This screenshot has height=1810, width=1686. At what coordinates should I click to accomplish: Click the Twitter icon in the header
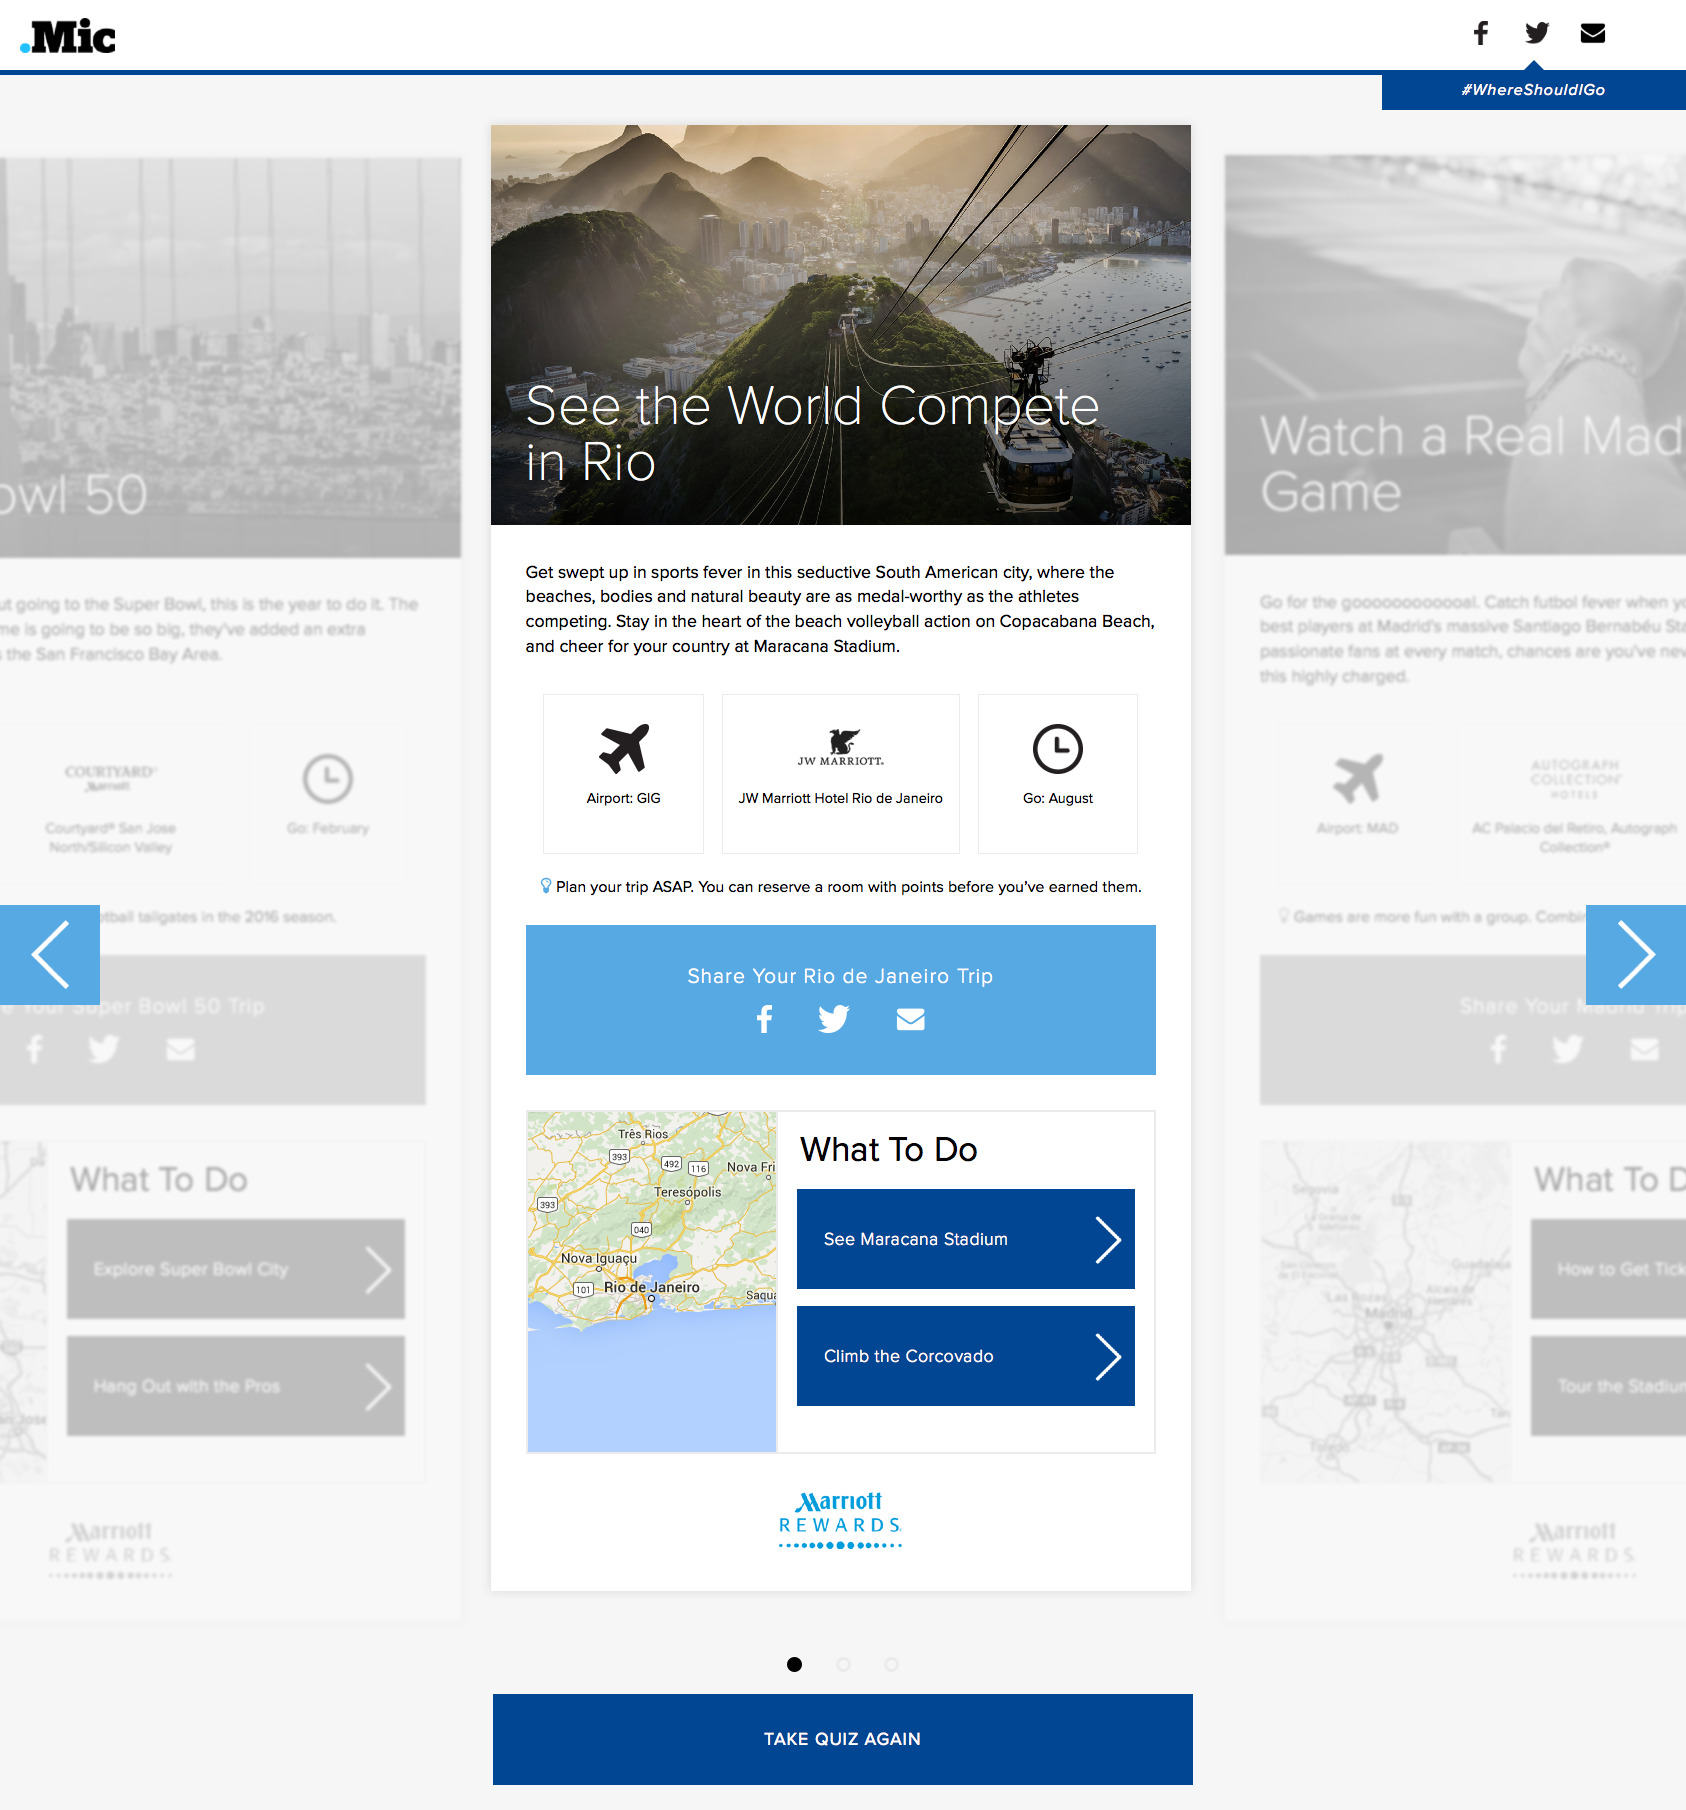pyautogui.click(x=1537, y=33)
